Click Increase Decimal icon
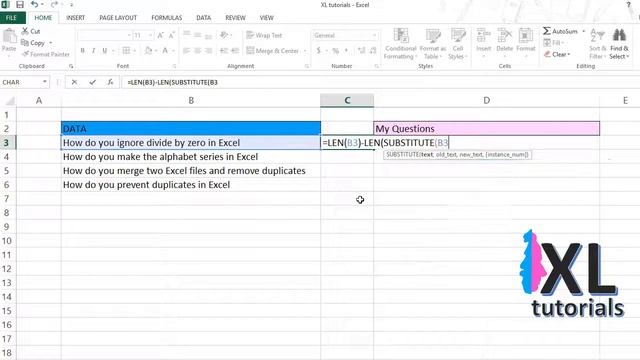This screenshot has height=360, width=640. pos(362,51)
